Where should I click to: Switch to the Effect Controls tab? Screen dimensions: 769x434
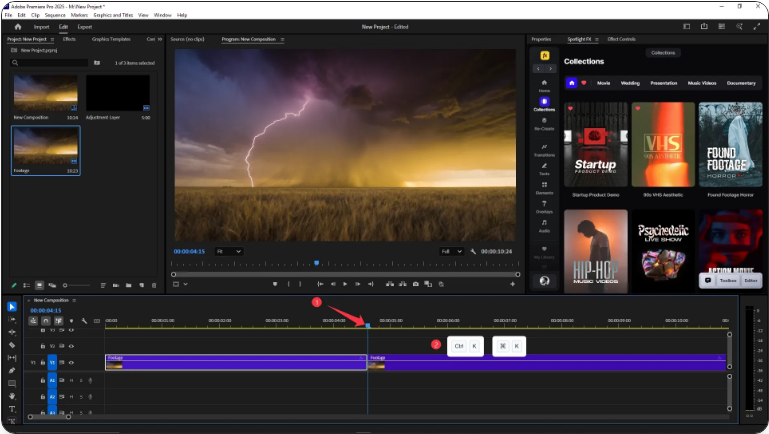[621, 39]
